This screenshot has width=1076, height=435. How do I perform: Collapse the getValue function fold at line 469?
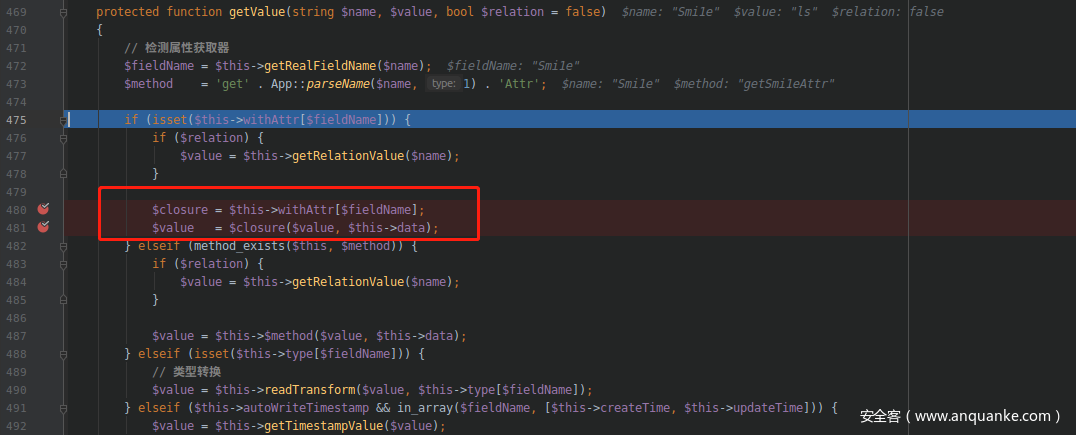click(x=64, y=12)
